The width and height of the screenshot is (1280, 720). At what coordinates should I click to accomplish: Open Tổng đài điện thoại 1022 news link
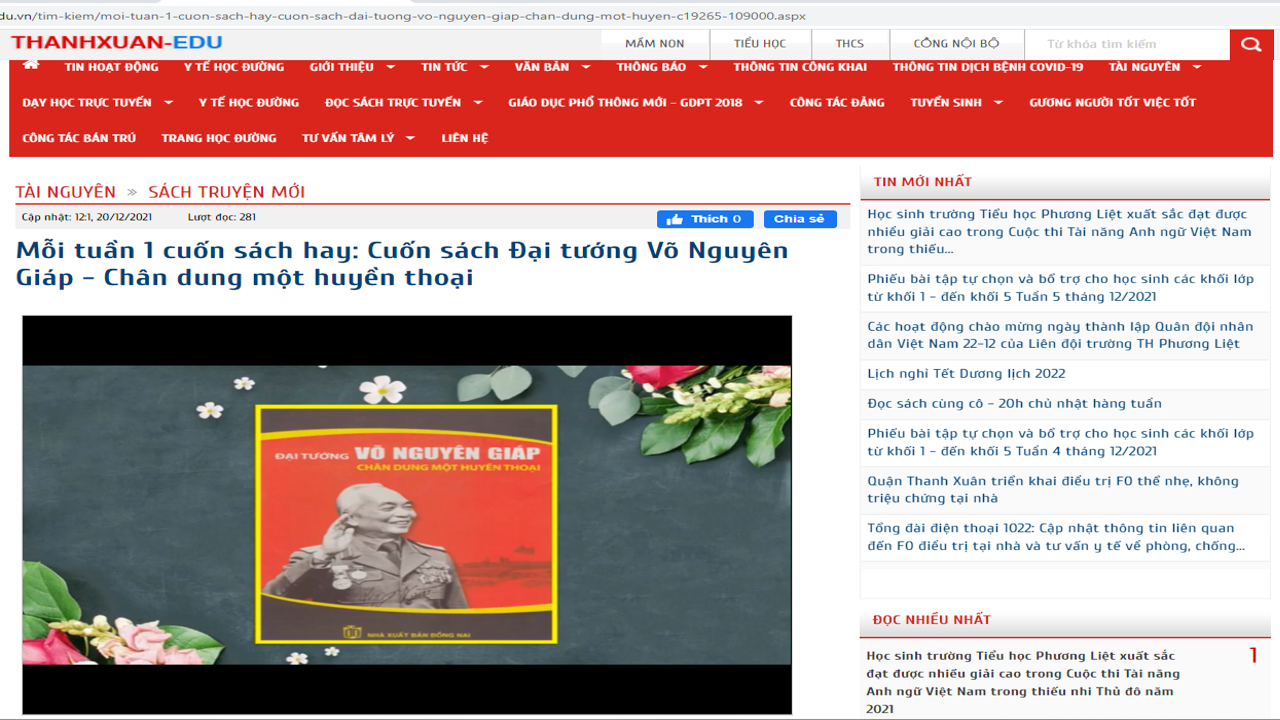tap(1056, 537)
